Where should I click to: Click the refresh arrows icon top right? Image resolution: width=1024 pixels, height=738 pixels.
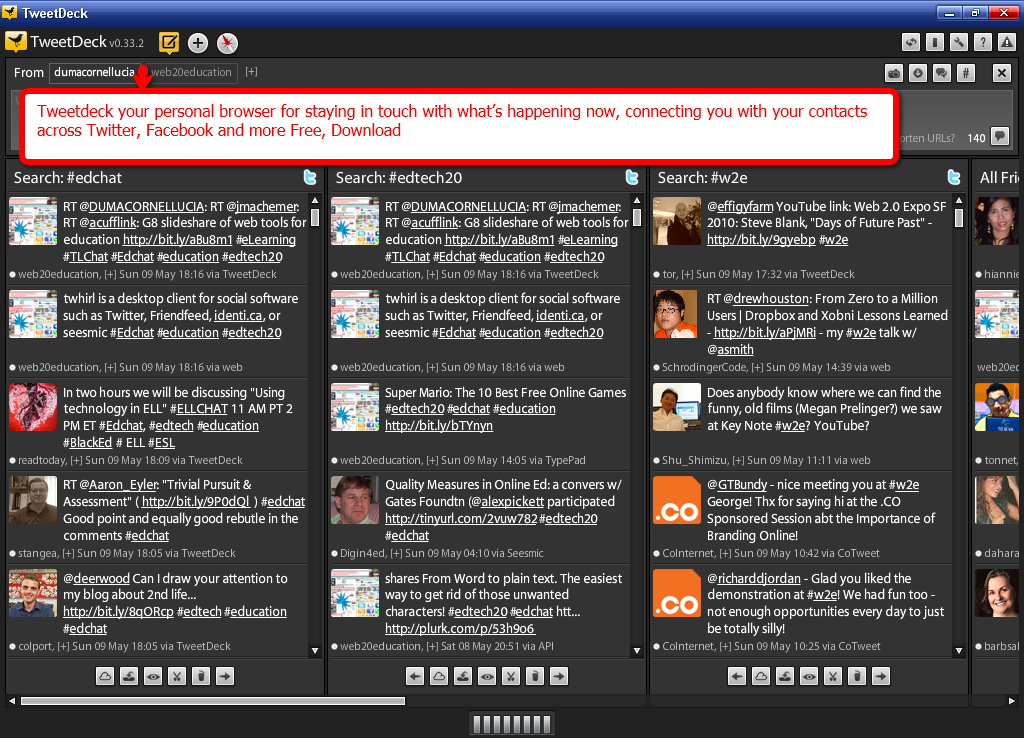(x=911, y=42)
